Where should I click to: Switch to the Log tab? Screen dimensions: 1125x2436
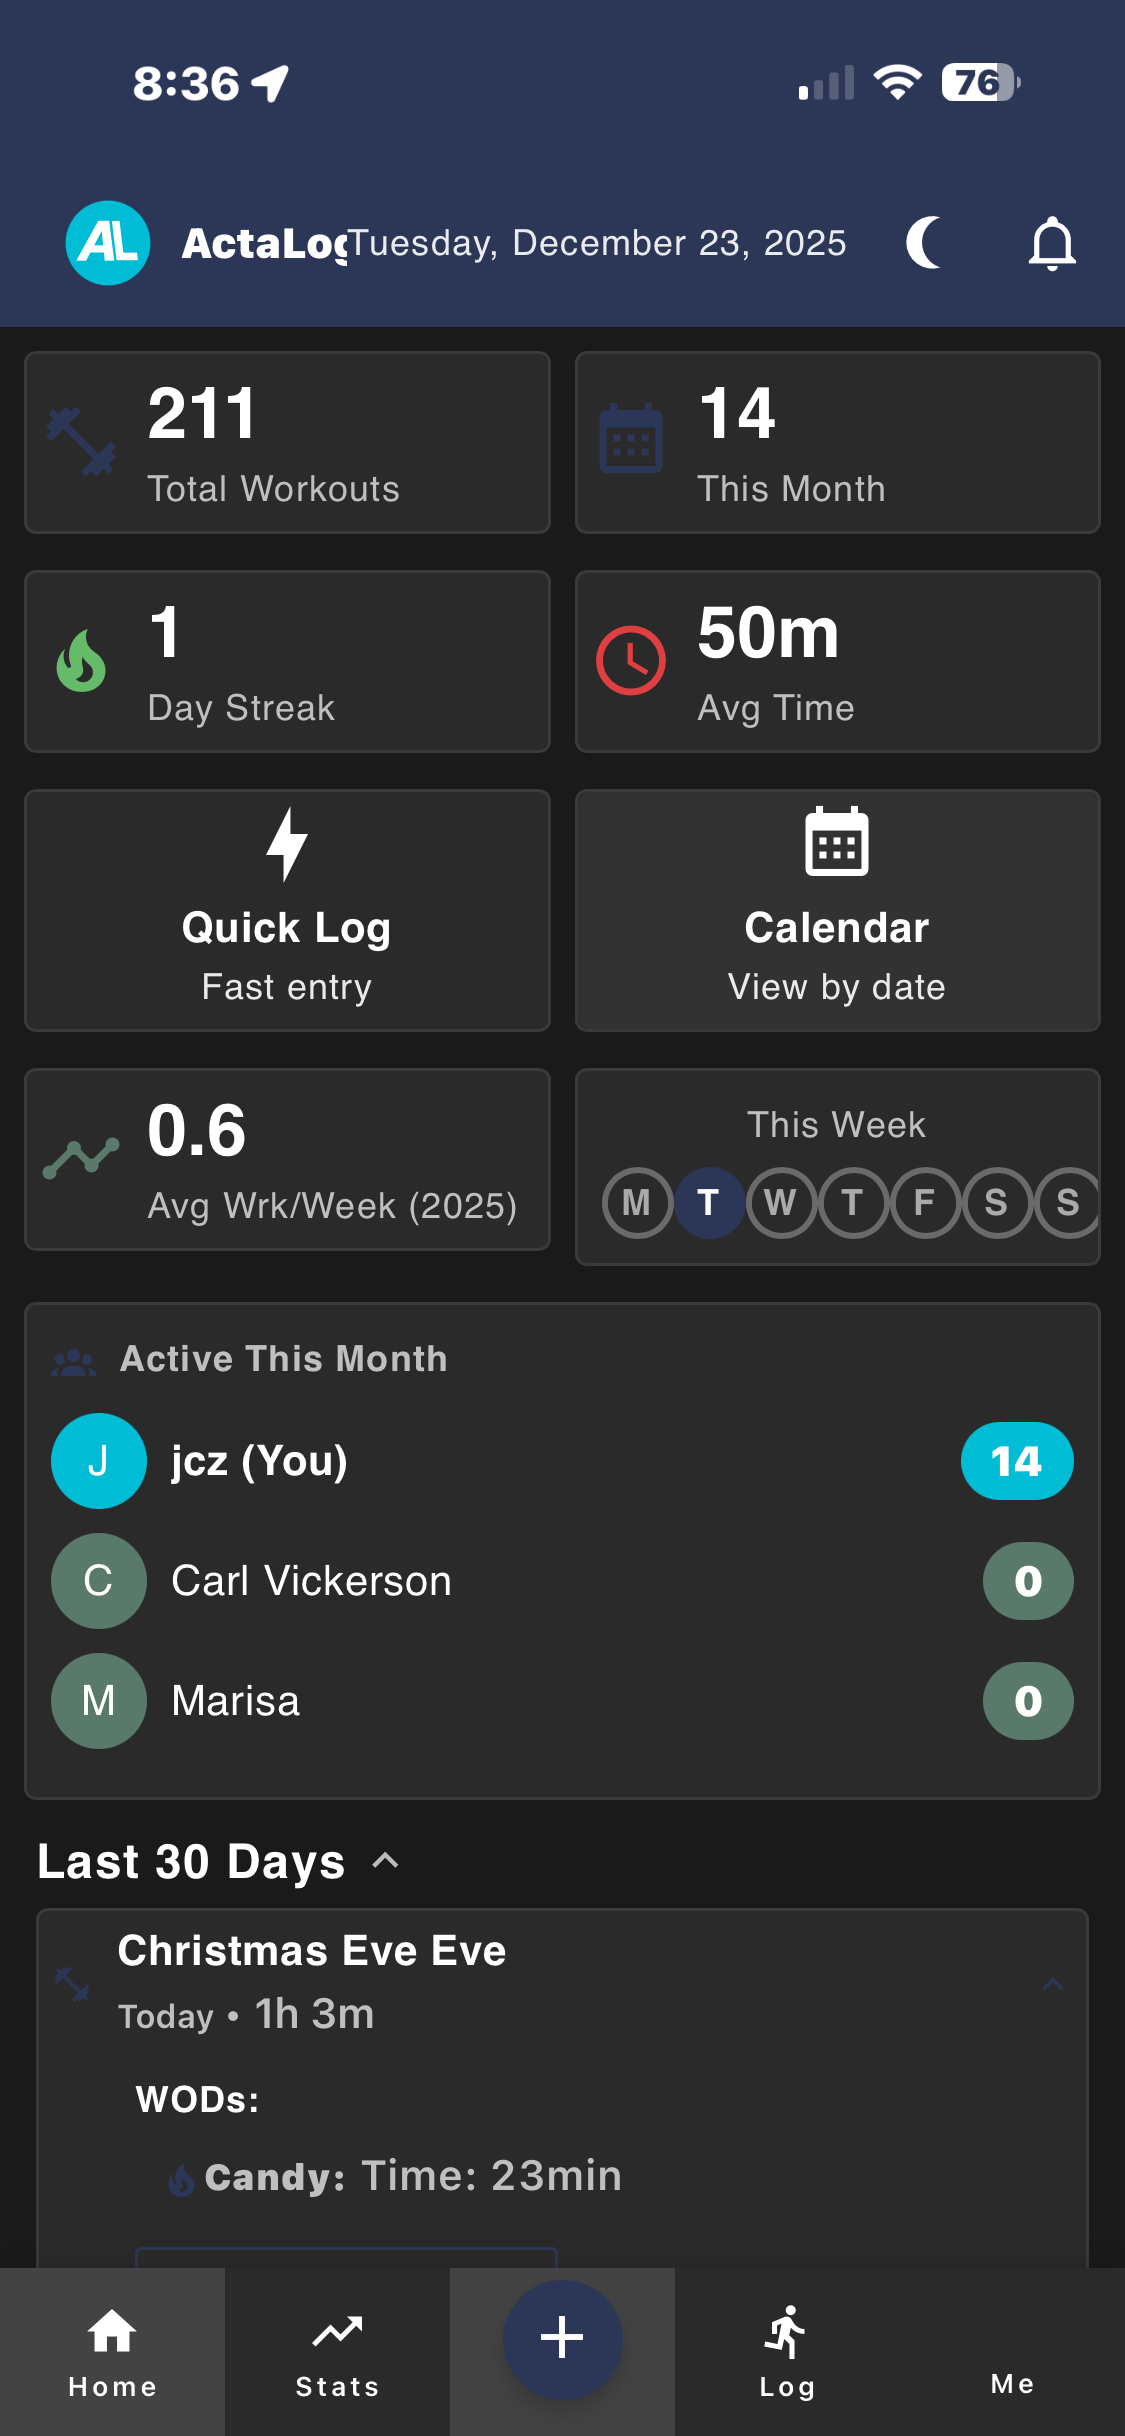pos(787,2352)
